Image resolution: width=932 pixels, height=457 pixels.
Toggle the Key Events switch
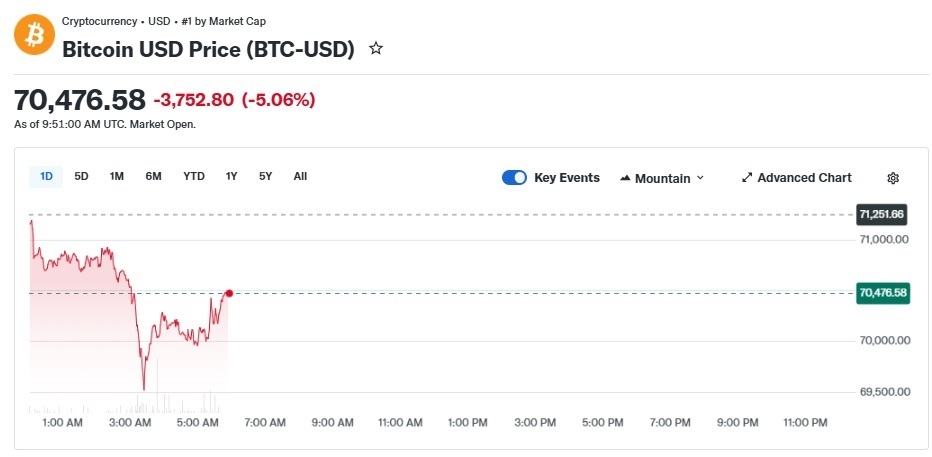pos(514,178)
